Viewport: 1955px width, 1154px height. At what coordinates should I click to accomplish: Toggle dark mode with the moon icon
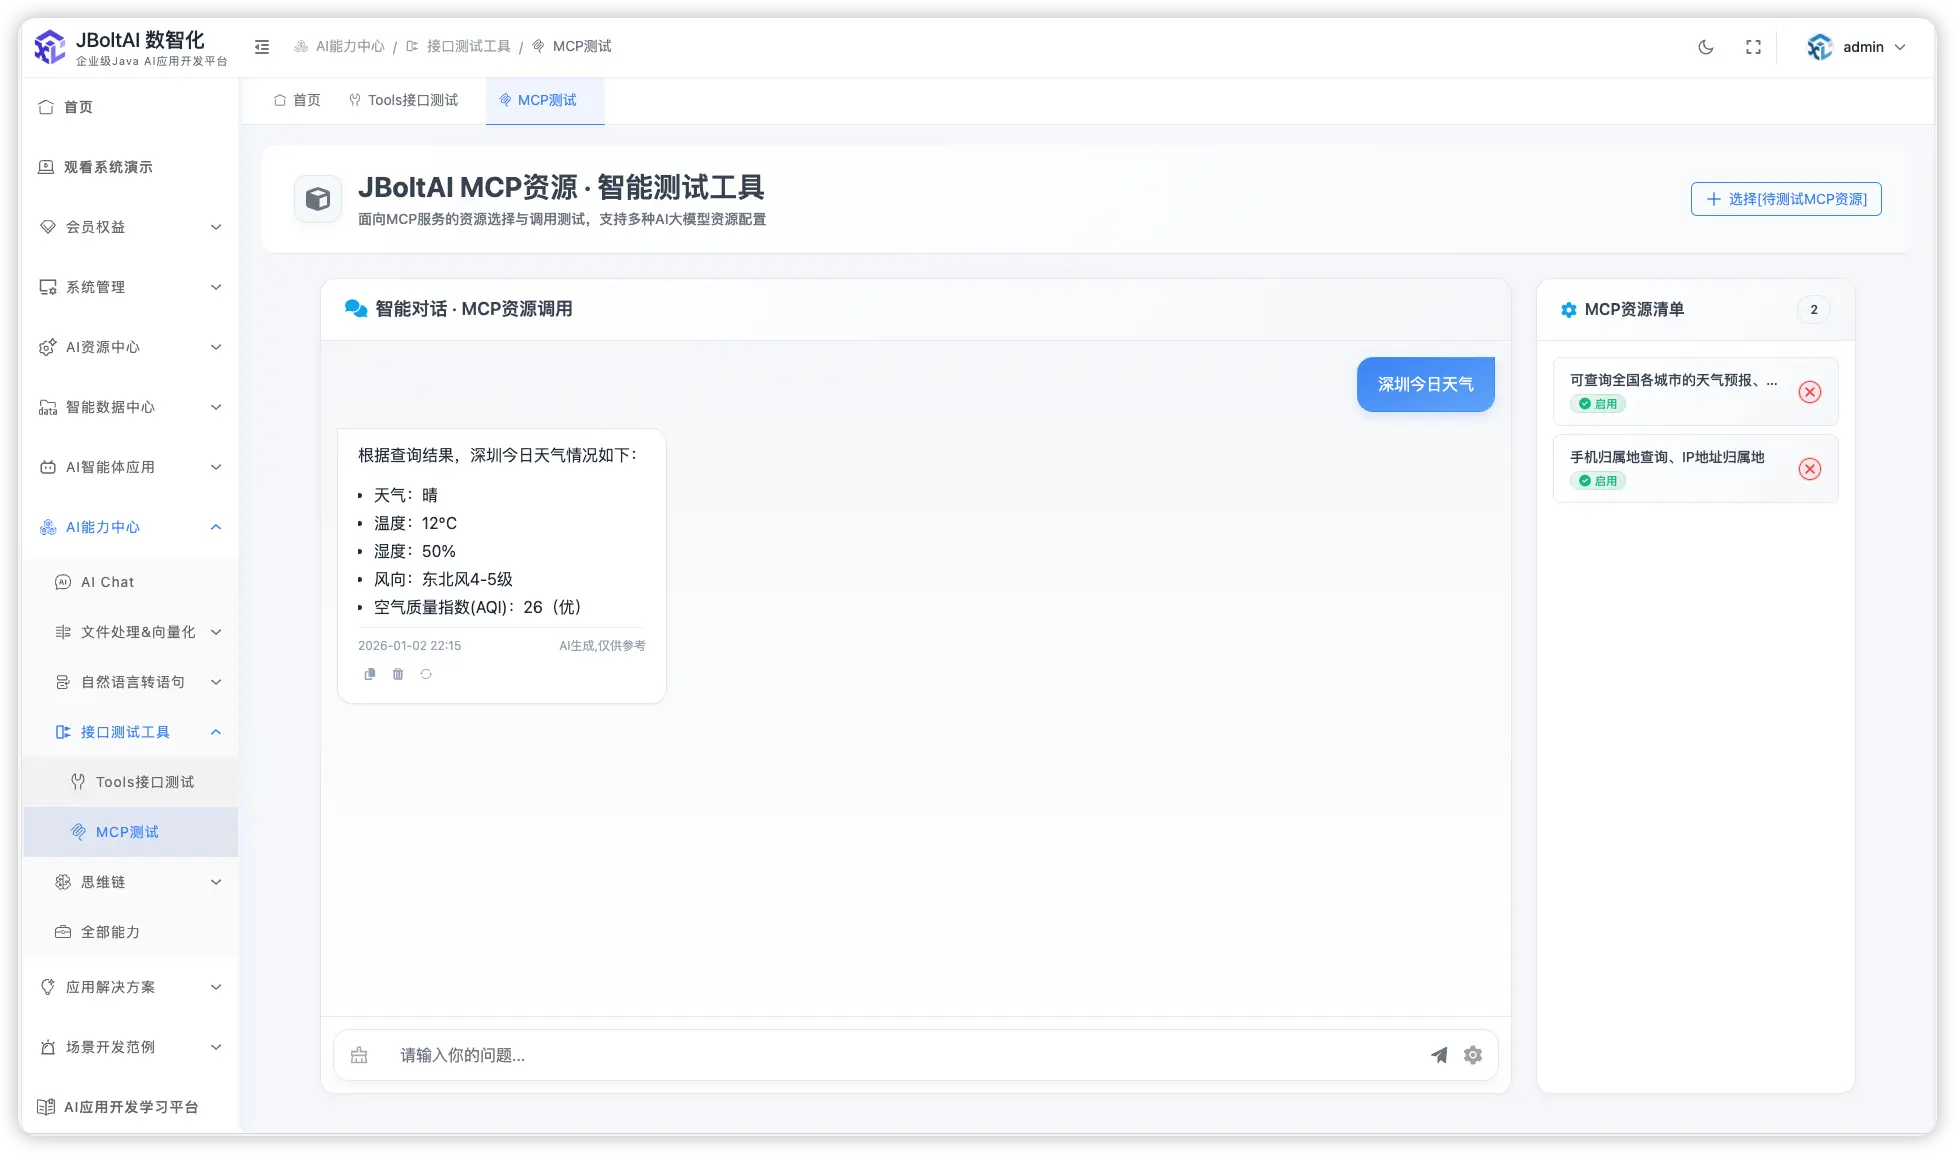1705,46
